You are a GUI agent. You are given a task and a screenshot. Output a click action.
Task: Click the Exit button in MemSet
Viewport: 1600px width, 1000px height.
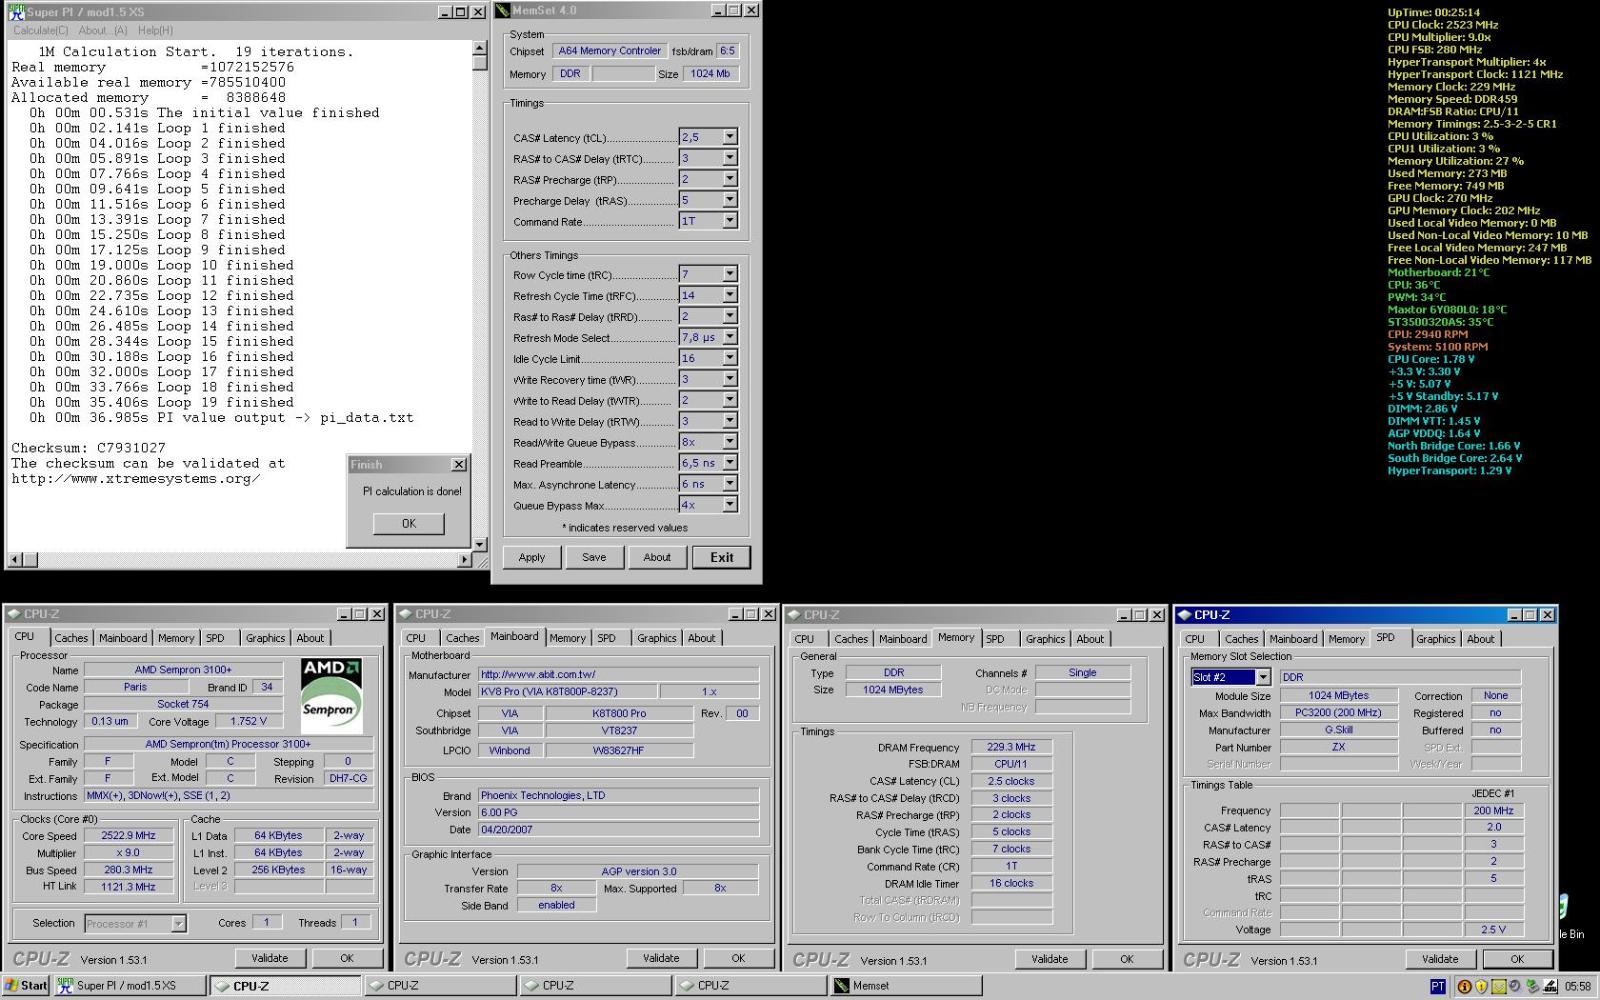[721, 557]
